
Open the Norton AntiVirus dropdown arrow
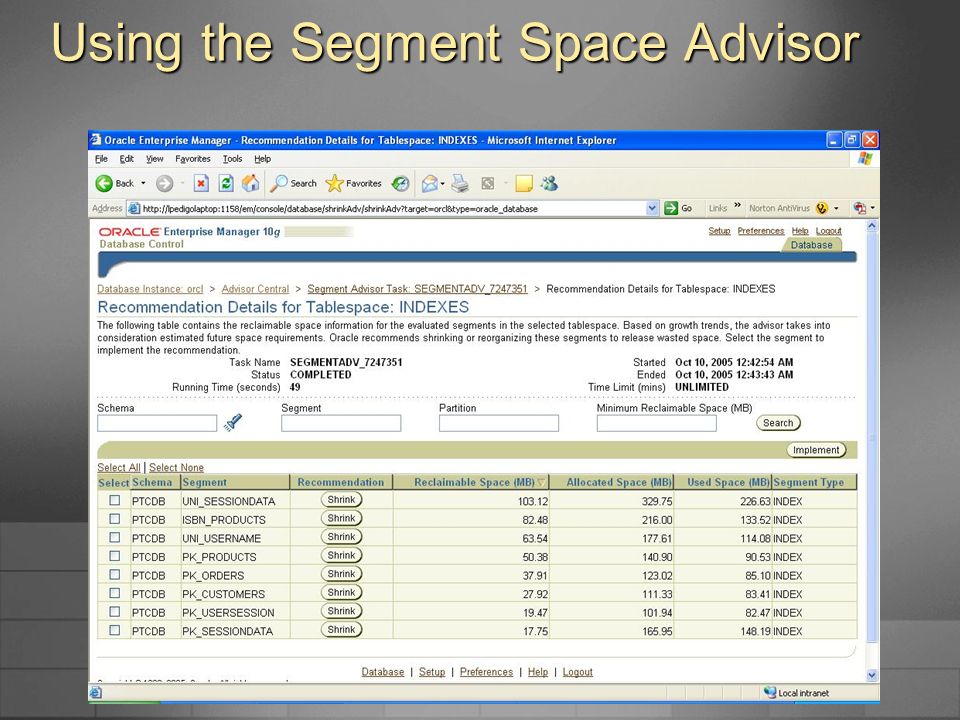[x=836, y=208]
